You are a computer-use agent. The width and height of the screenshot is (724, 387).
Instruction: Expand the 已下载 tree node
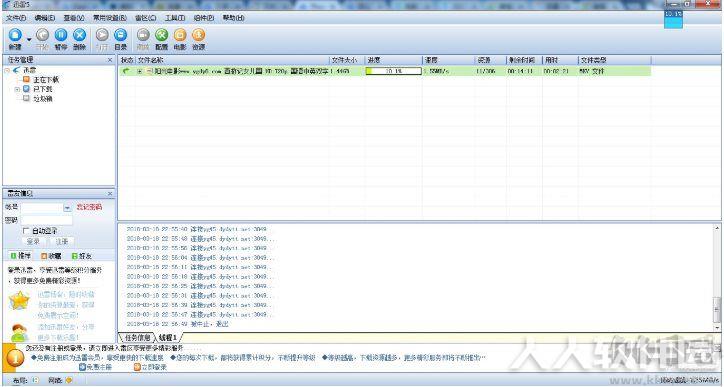[x=17, y=89]
